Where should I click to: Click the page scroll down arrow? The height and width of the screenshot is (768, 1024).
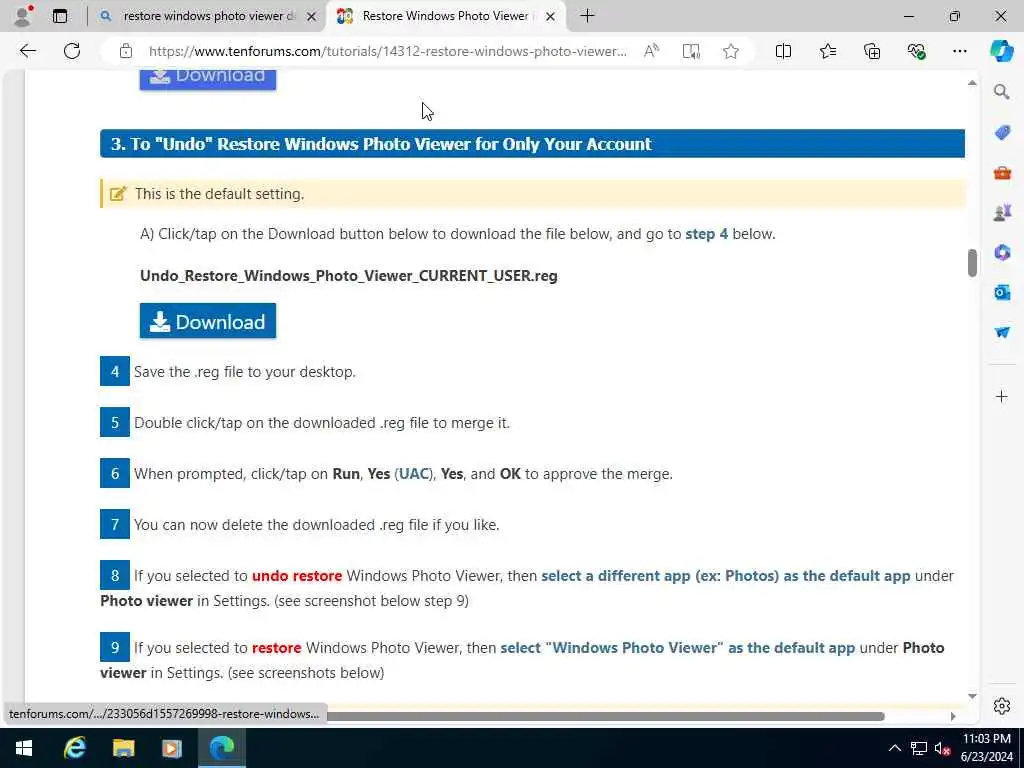pos(972,696)
